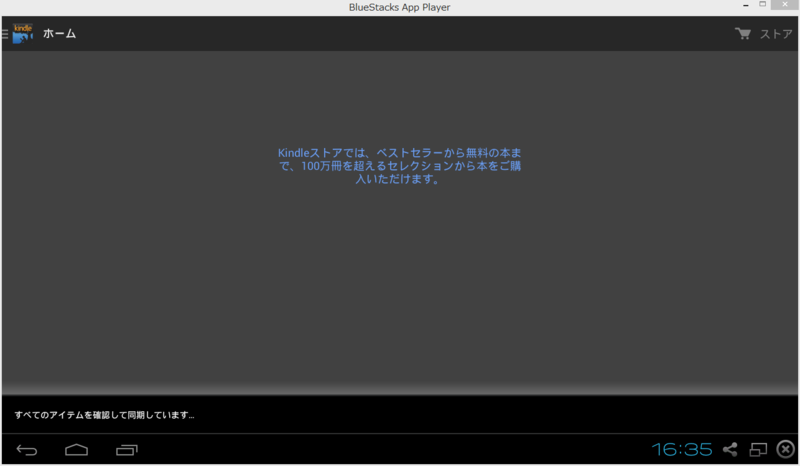Minimize the BlueStacks App Player window
Viewport: 800px width, 466px height.
click(746, 5)
